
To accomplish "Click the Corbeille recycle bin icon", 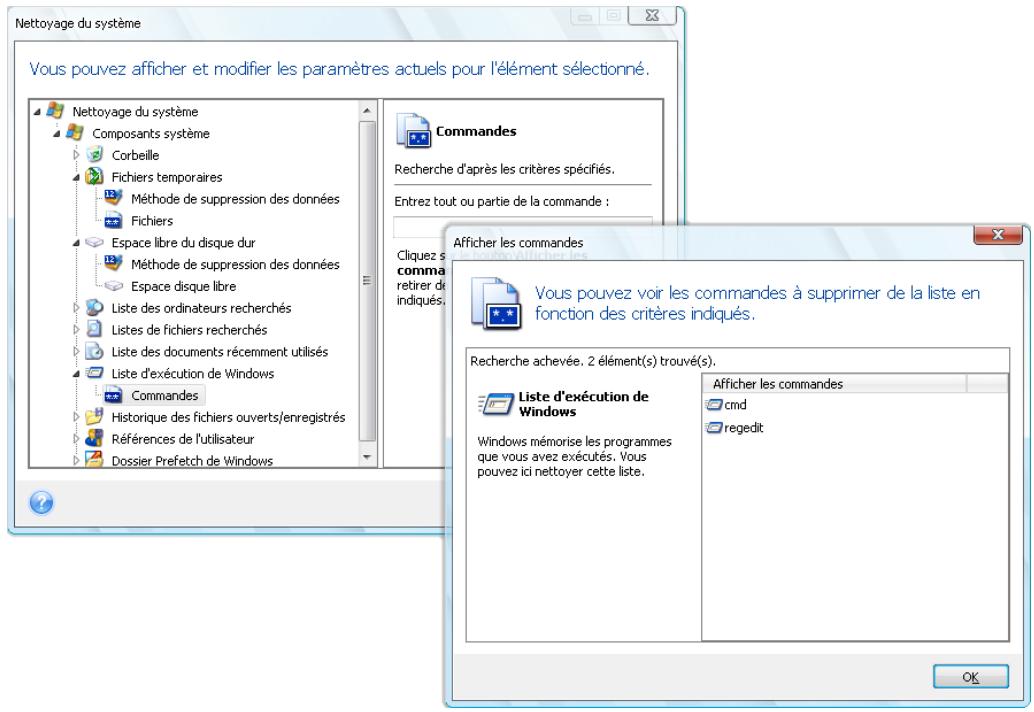I will point(94,154).
